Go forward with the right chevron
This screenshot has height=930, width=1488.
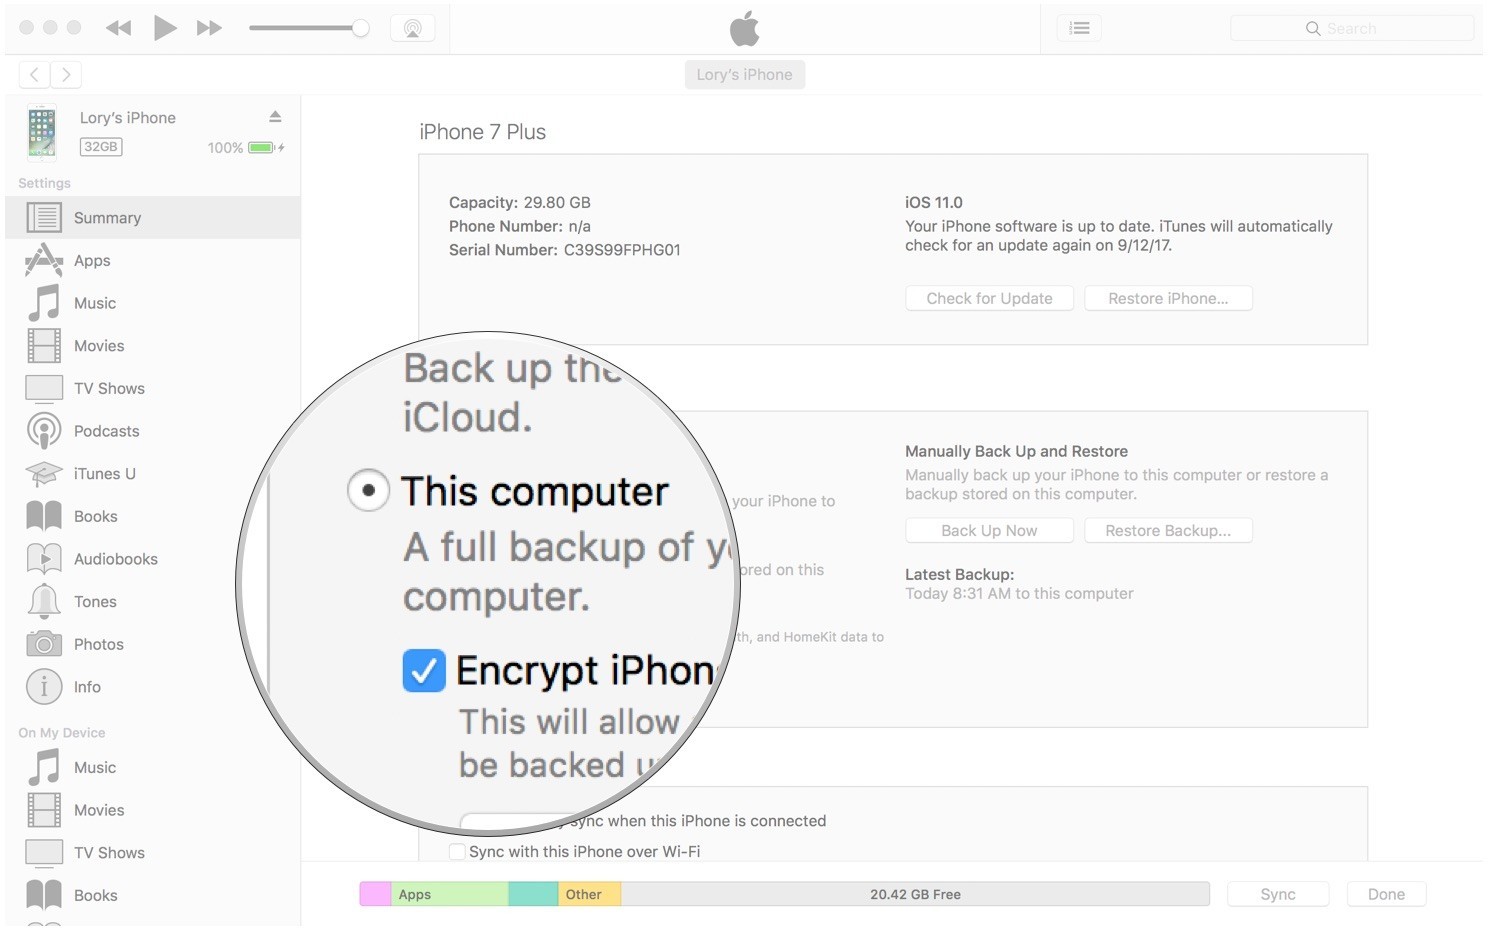pos(66,74)
